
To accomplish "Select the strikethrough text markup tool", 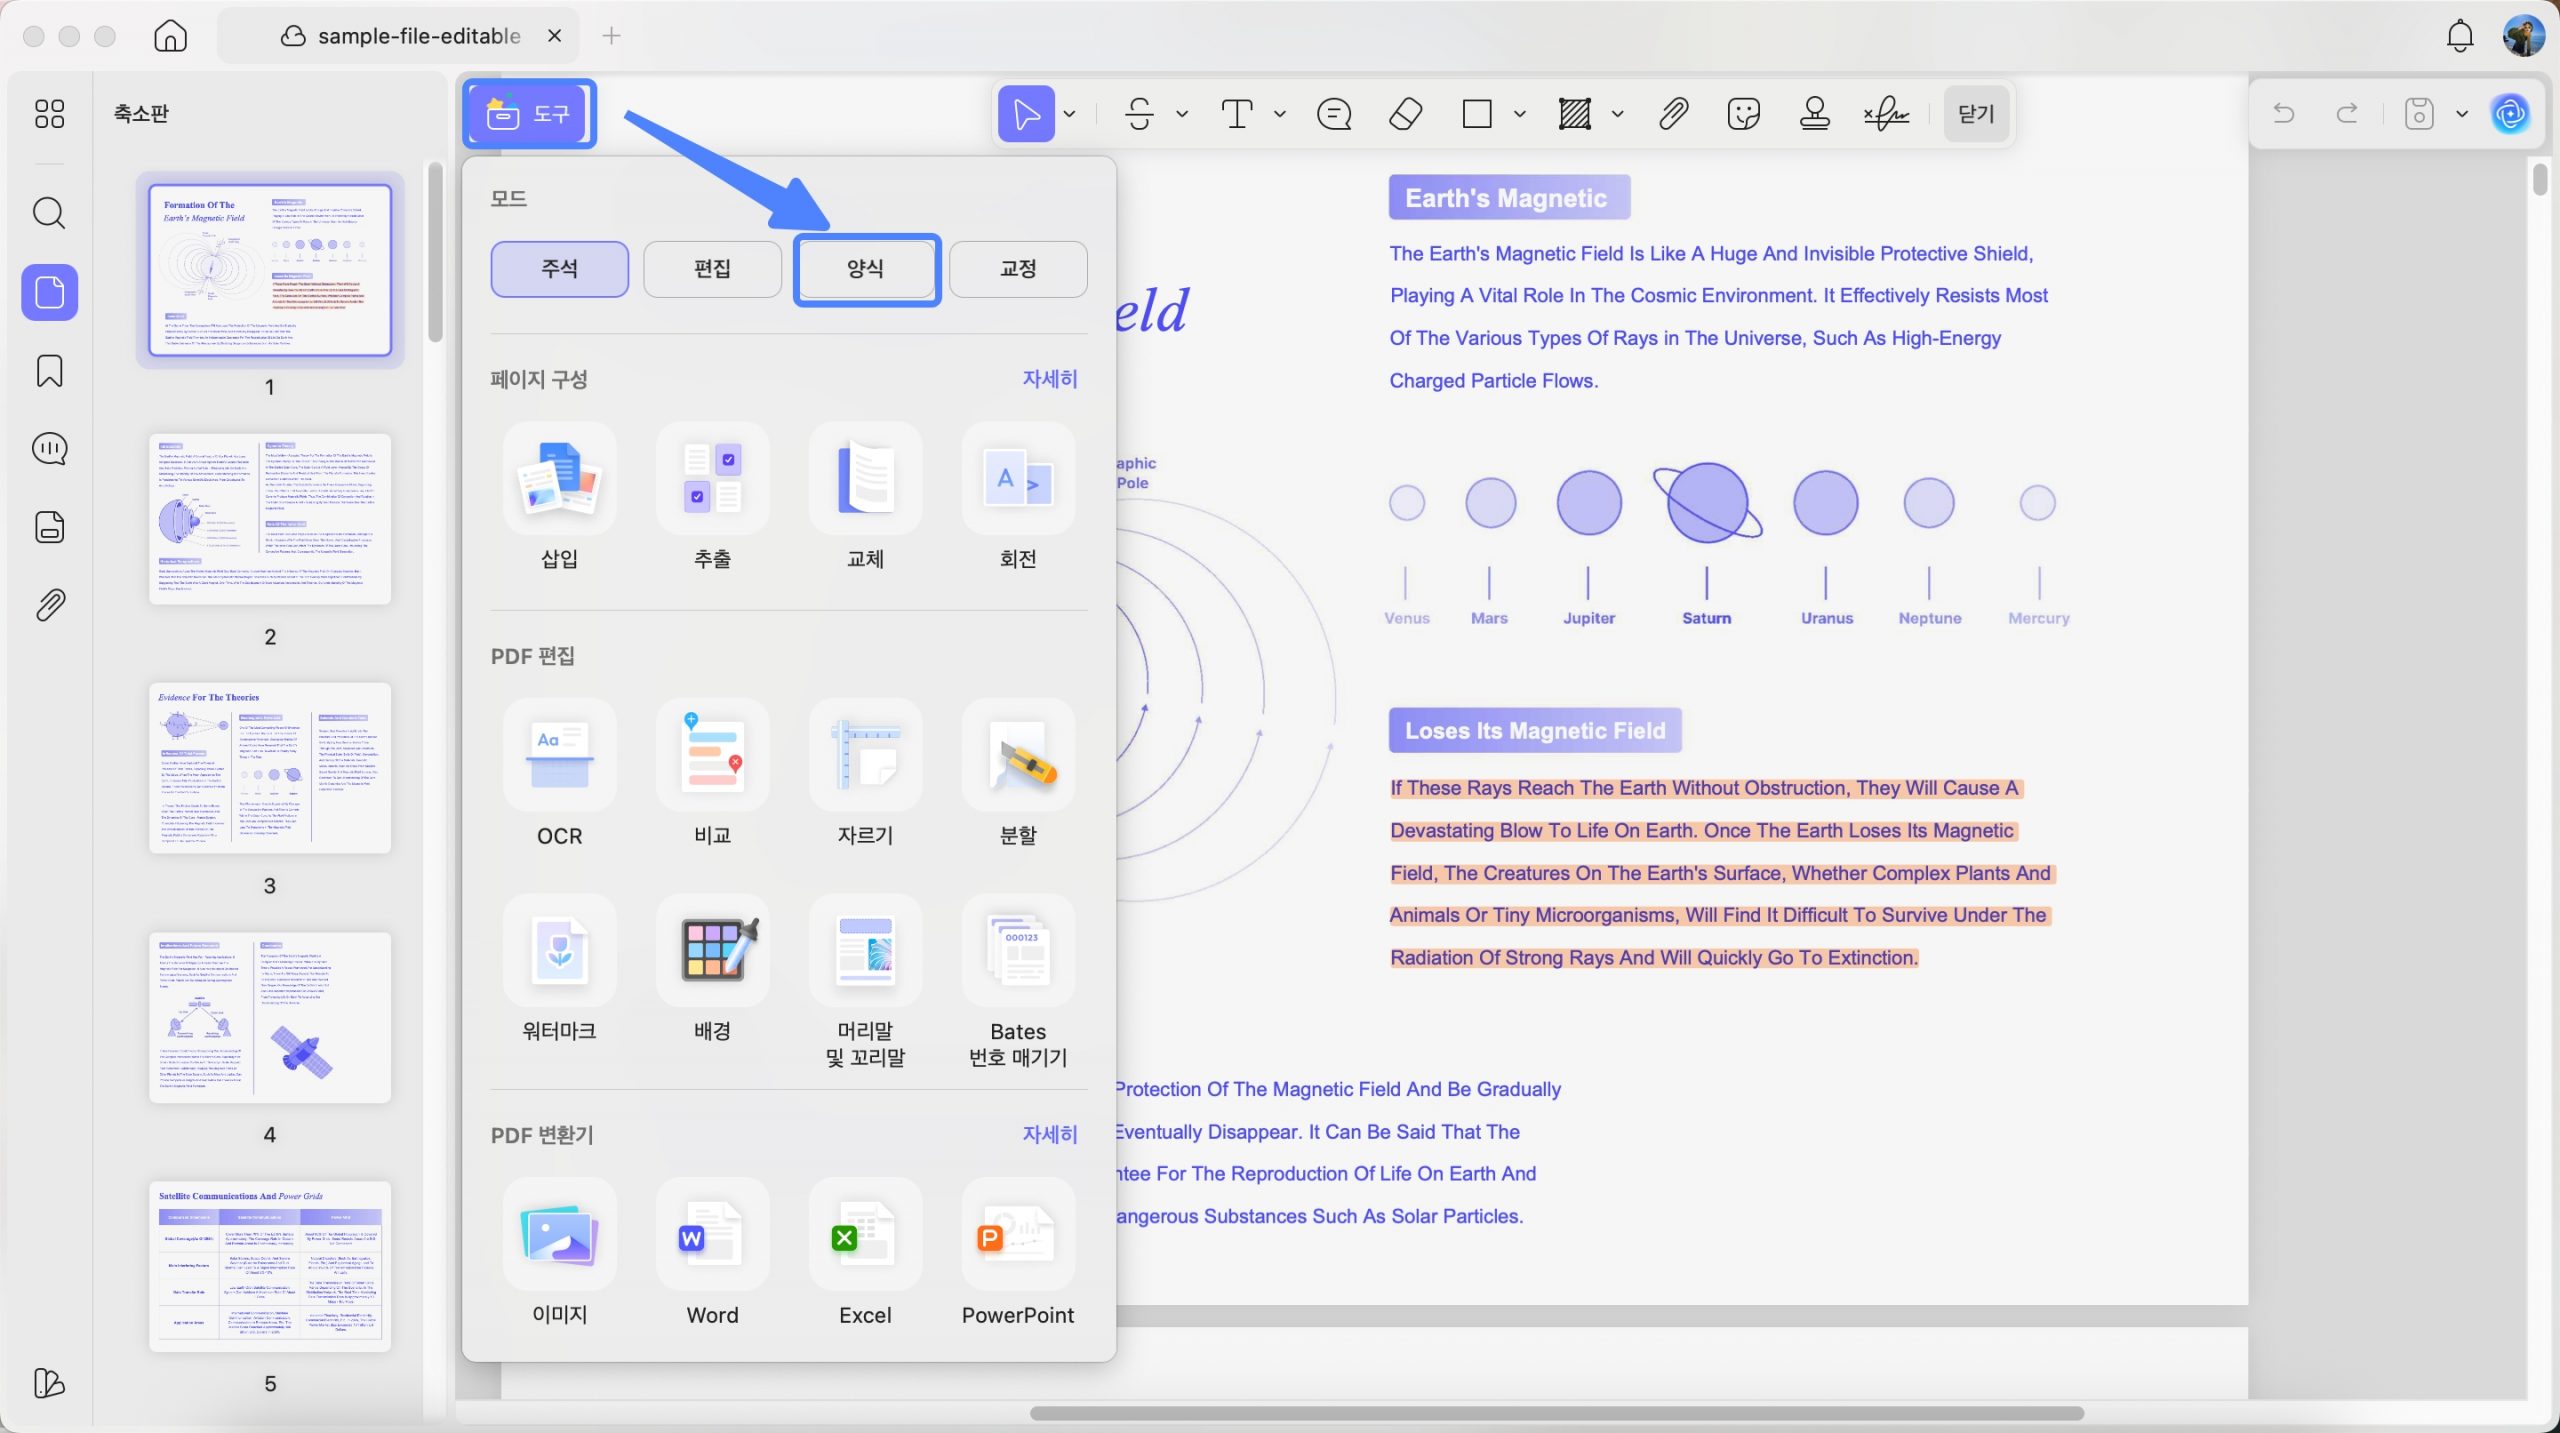I will pyautogui.click(x=1140, y=114).
